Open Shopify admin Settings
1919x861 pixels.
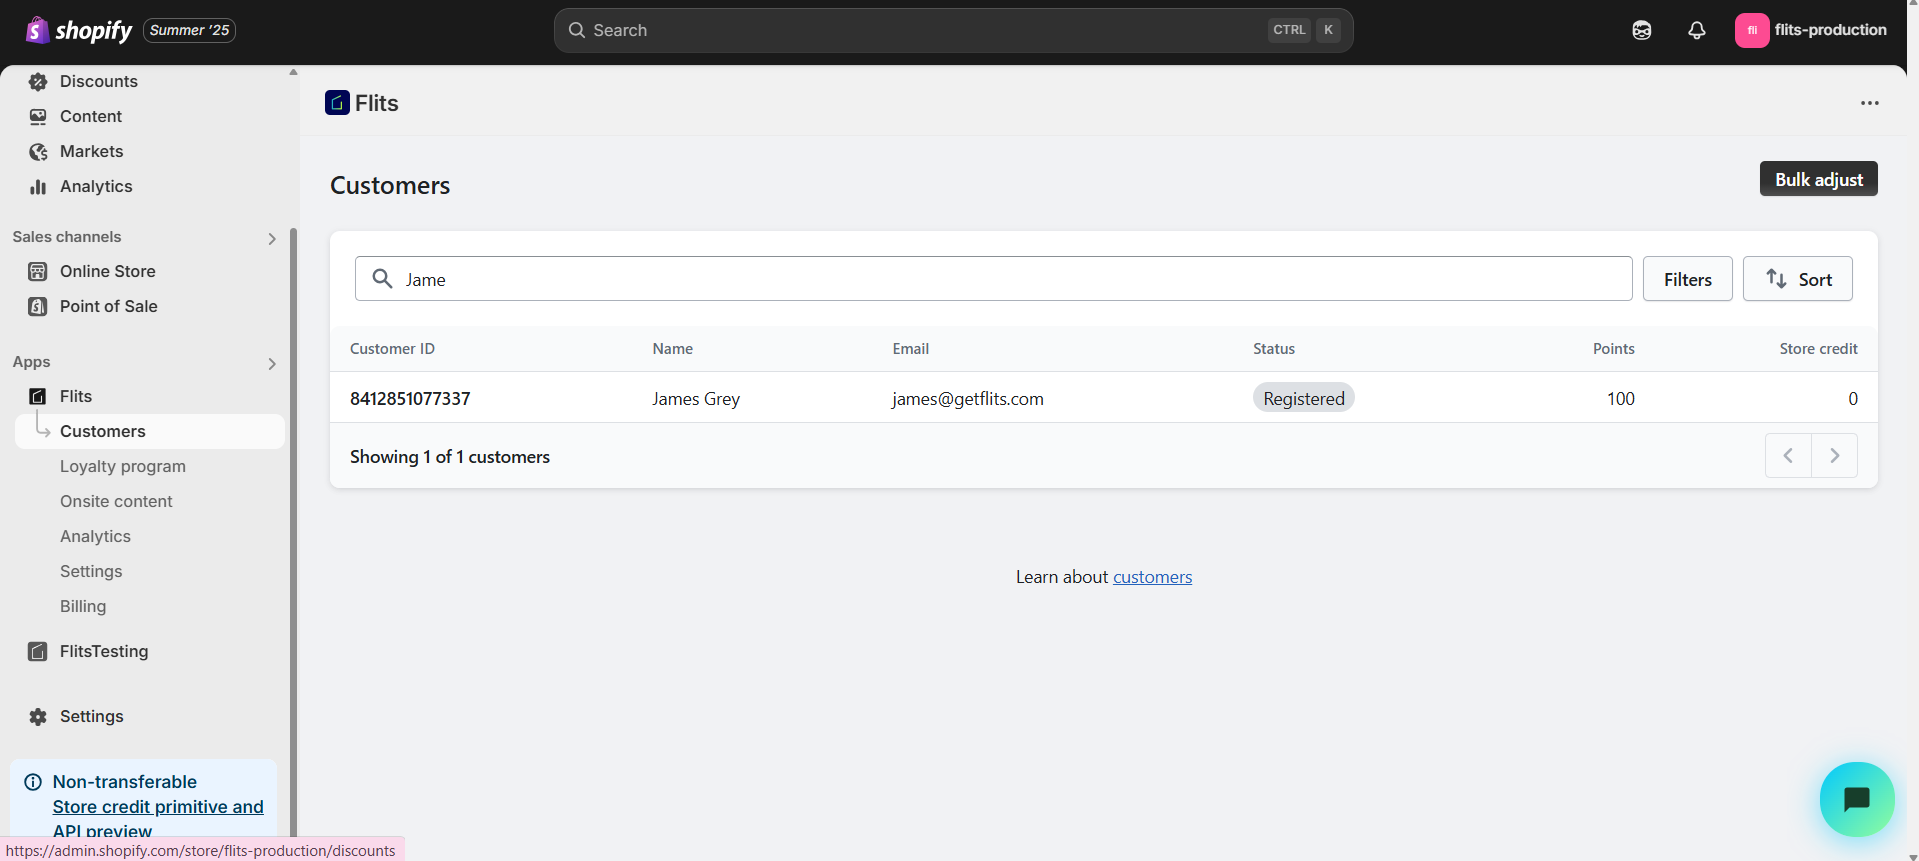pyautogui.click(x=92, y=716)
